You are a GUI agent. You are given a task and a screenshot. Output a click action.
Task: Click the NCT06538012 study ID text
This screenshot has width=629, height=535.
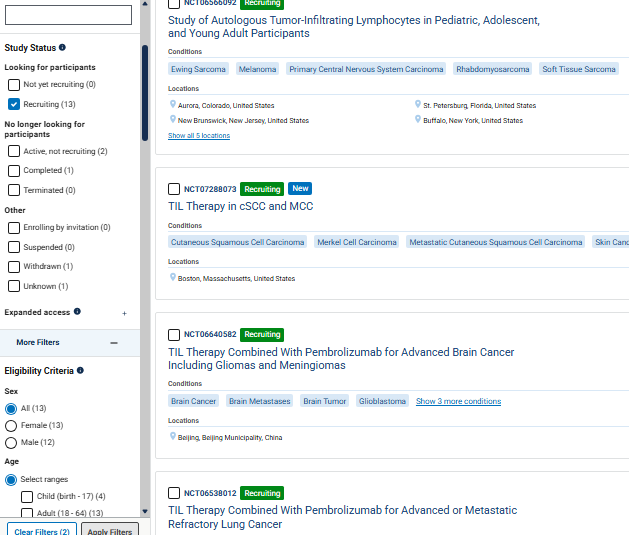[x=210, y=493]
